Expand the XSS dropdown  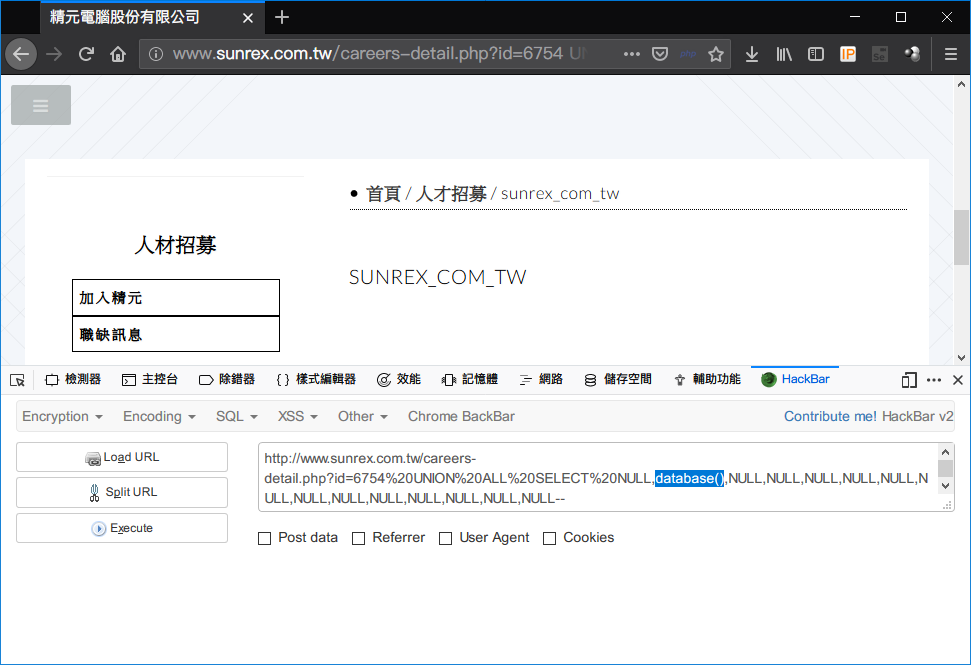click(298, 417)
